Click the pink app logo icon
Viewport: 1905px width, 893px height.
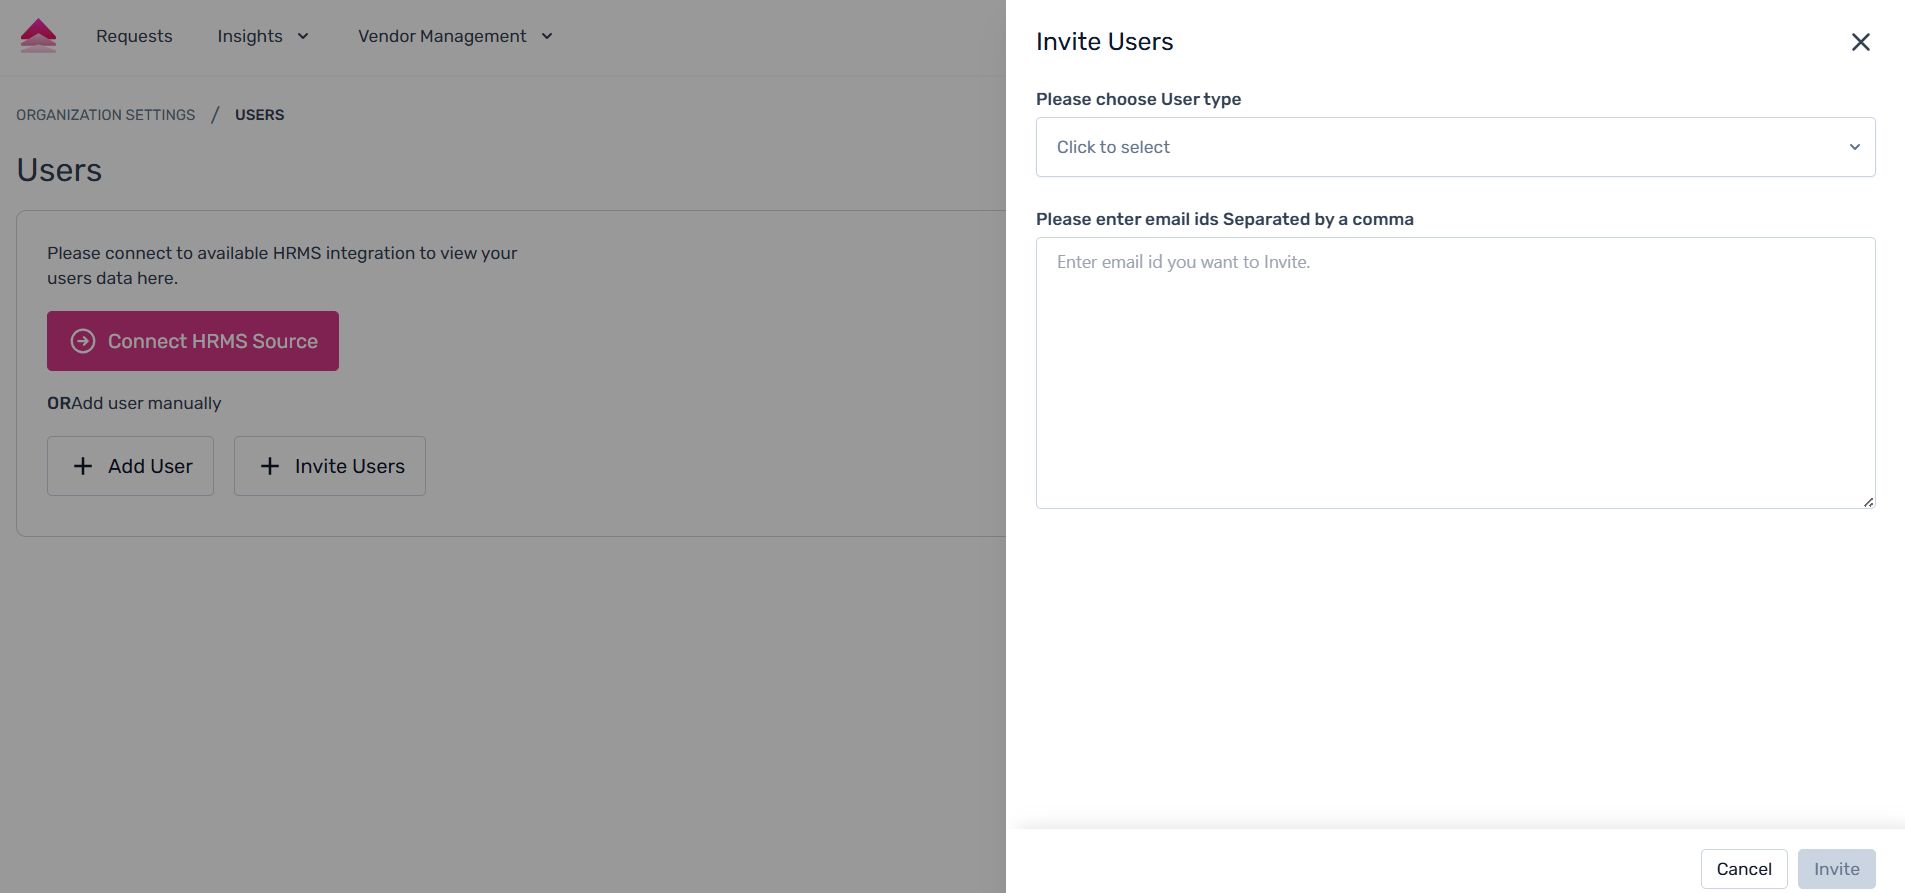pyautogui.click(x=38, y=36)
